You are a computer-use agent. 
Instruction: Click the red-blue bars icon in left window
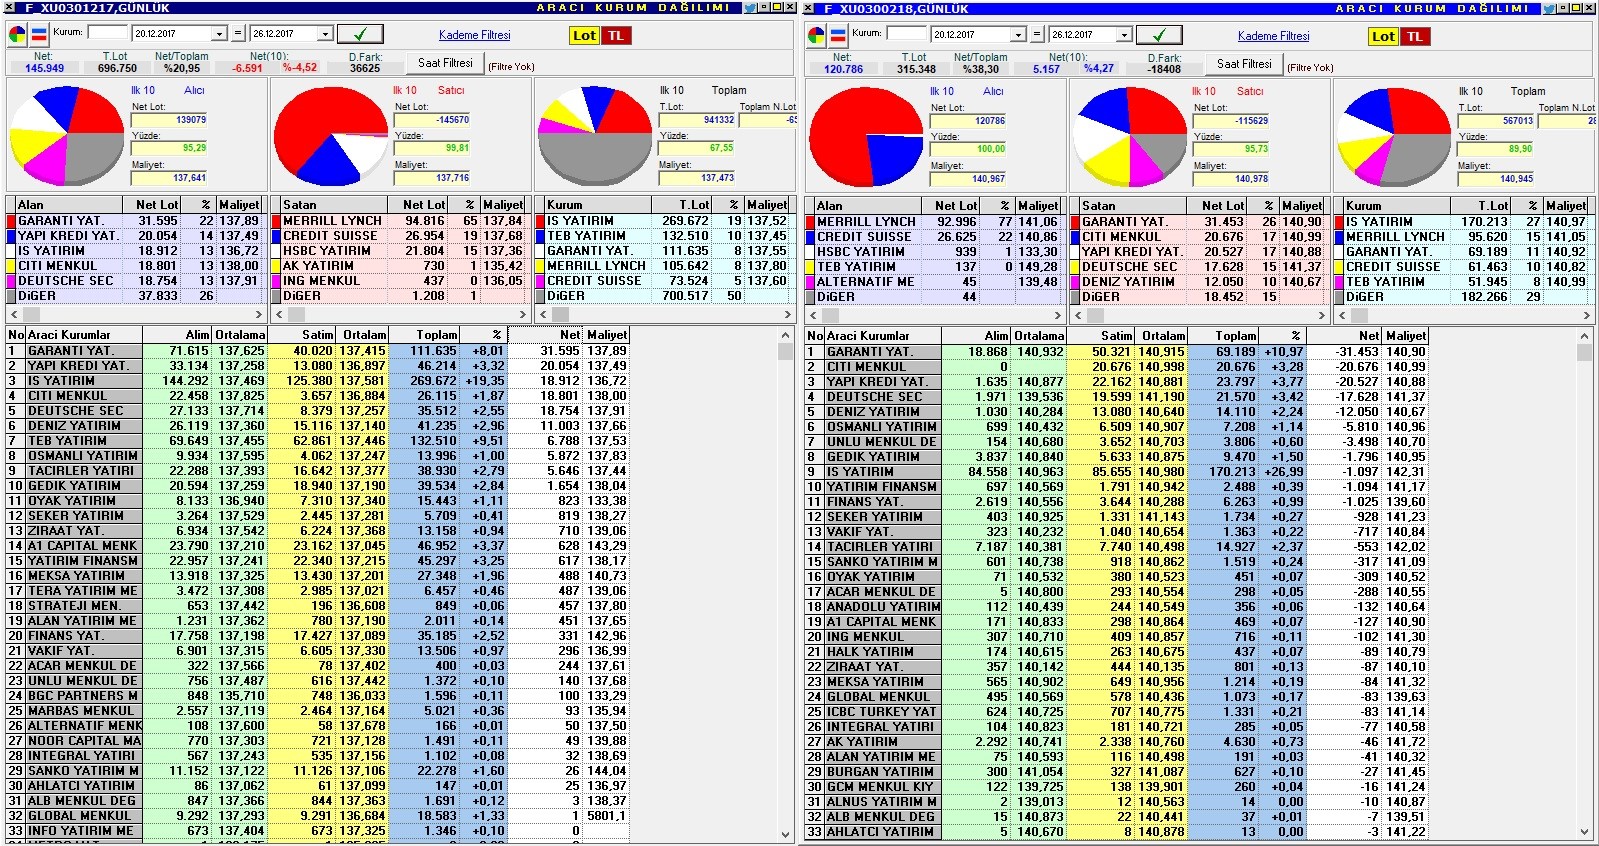pos(39,34)
